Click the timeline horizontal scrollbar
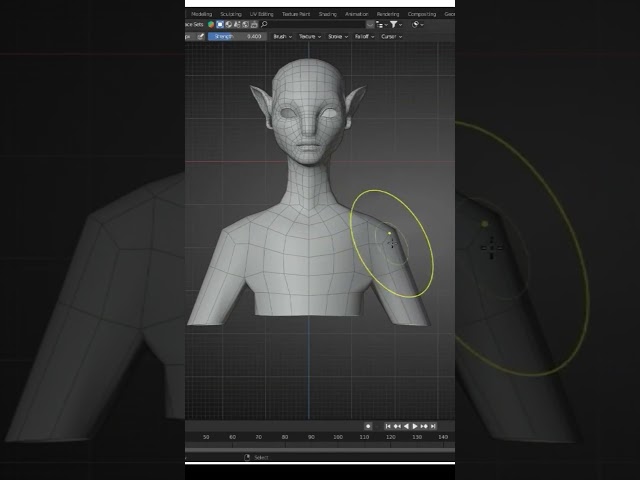The height and width of the screenshot is (480, 640). click(320, 450)
